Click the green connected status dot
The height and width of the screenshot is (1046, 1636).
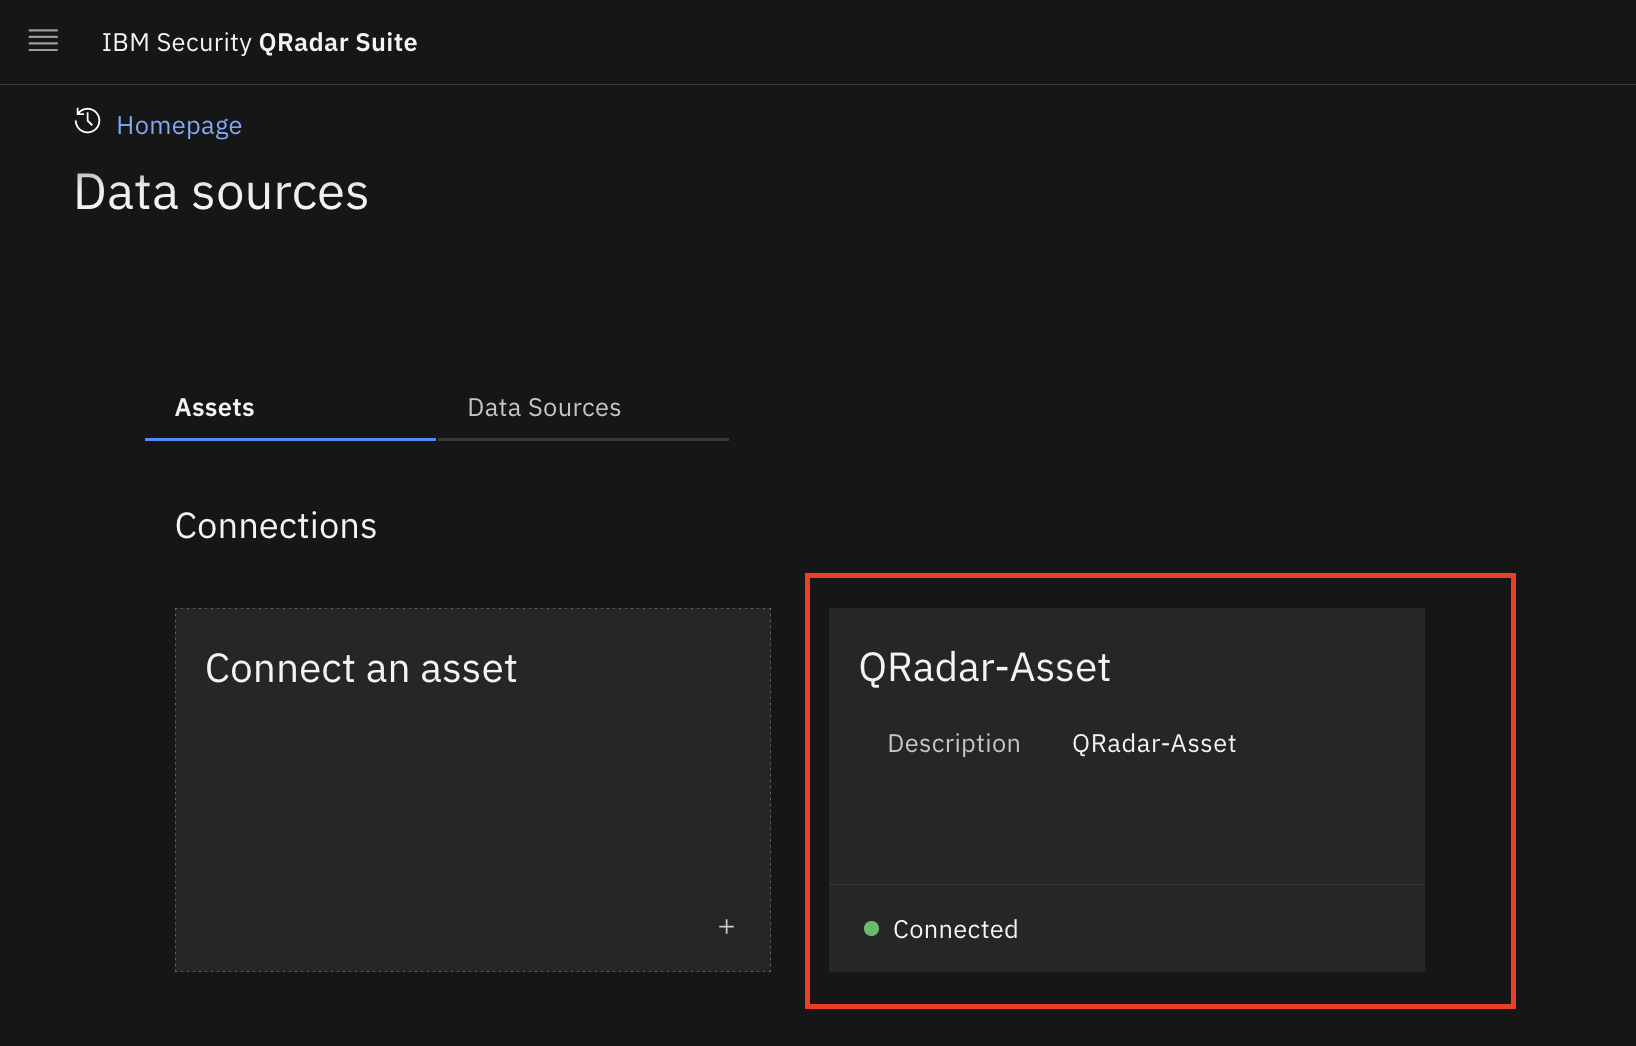pos(871,929)
